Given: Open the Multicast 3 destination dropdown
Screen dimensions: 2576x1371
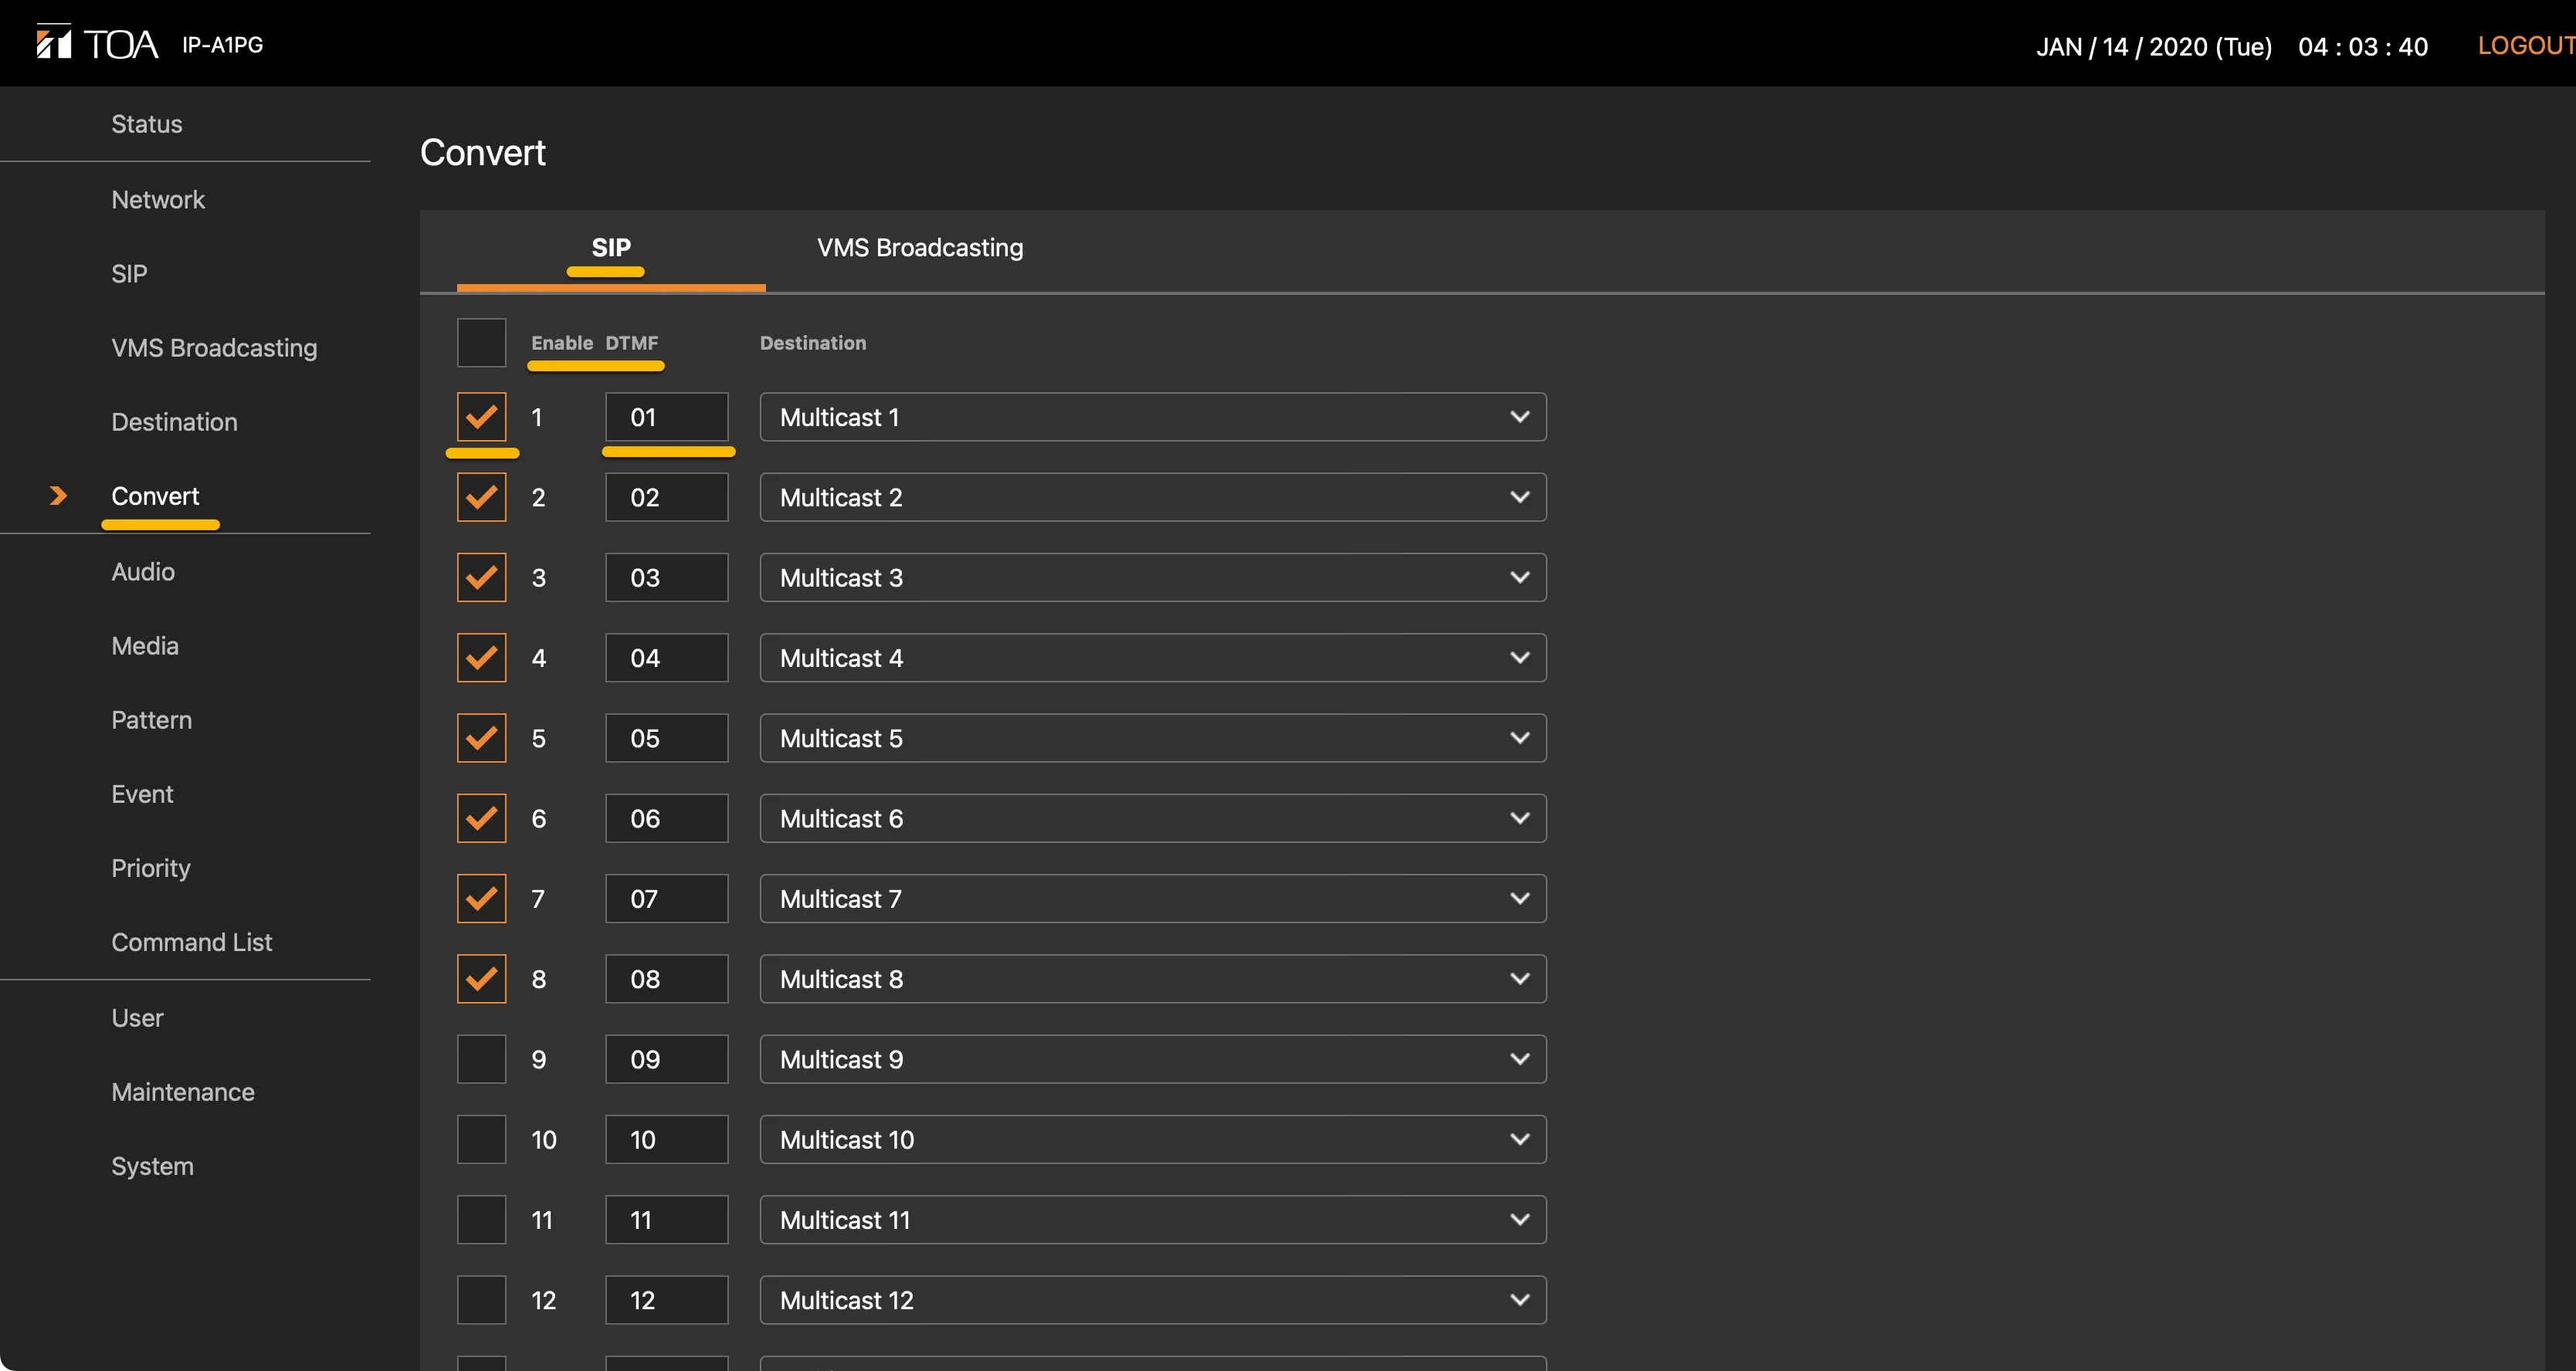Looking at the screenshot, I should (1153, 578).
